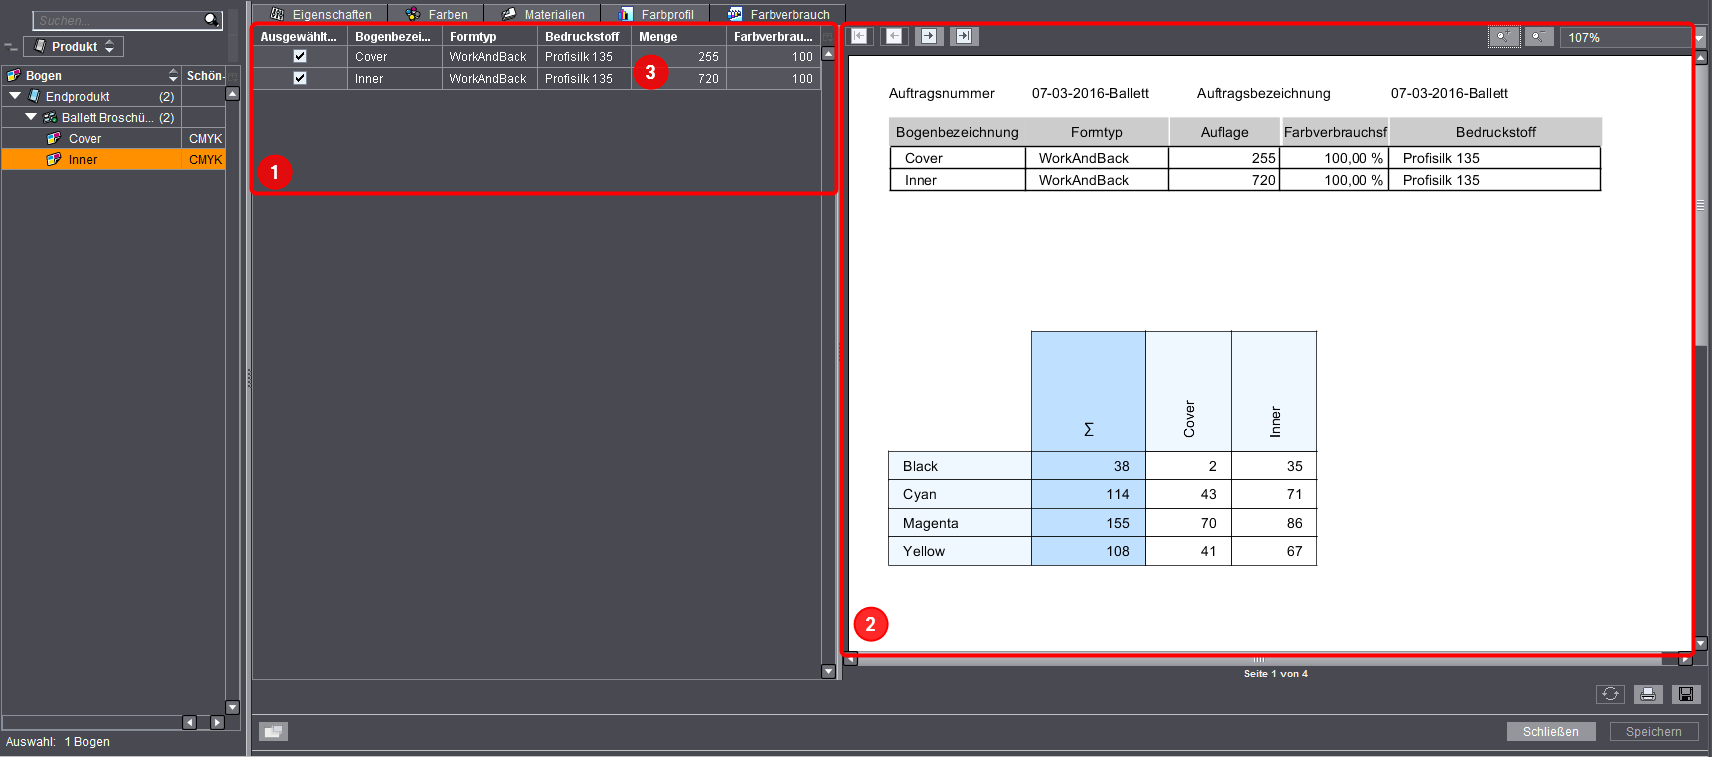Click the Bogen tree scrollbar down arrow
Image resolution: width=1712 pixels, height=757 pixels.
233,708
